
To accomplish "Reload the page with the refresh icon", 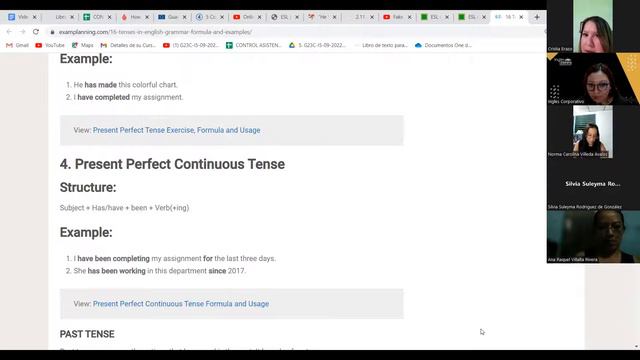I will (36, 31).
